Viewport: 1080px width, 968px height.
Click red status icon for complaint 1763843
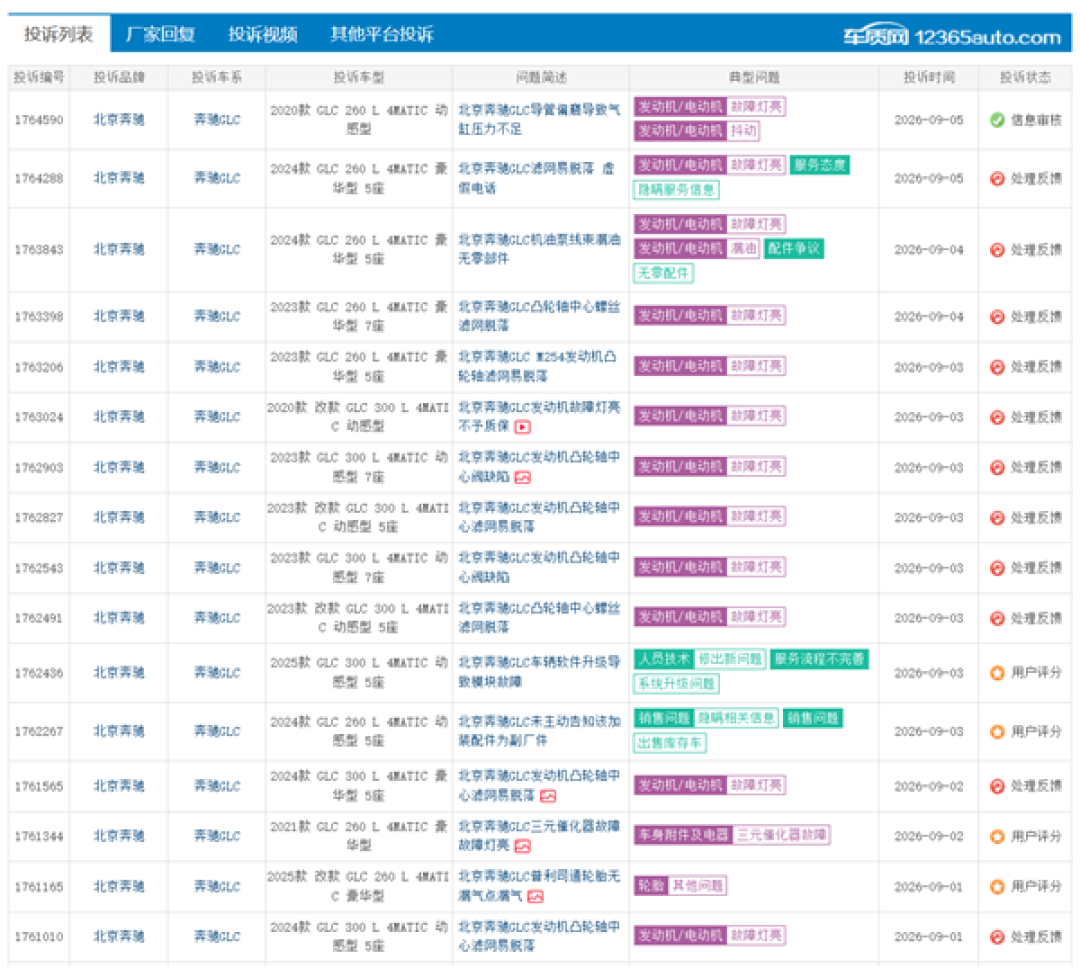coord(997,249)
